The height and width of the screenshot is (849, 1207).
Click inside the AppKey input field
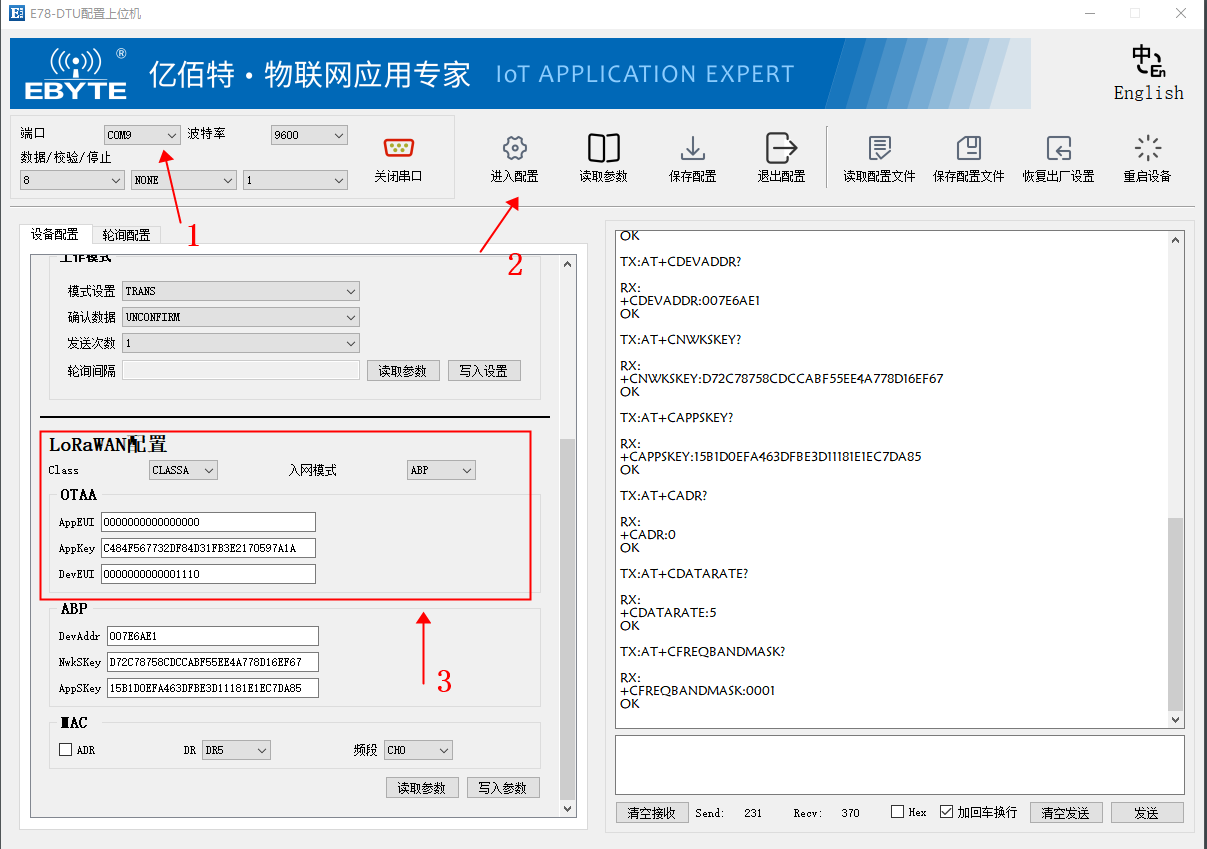[209, 548]
